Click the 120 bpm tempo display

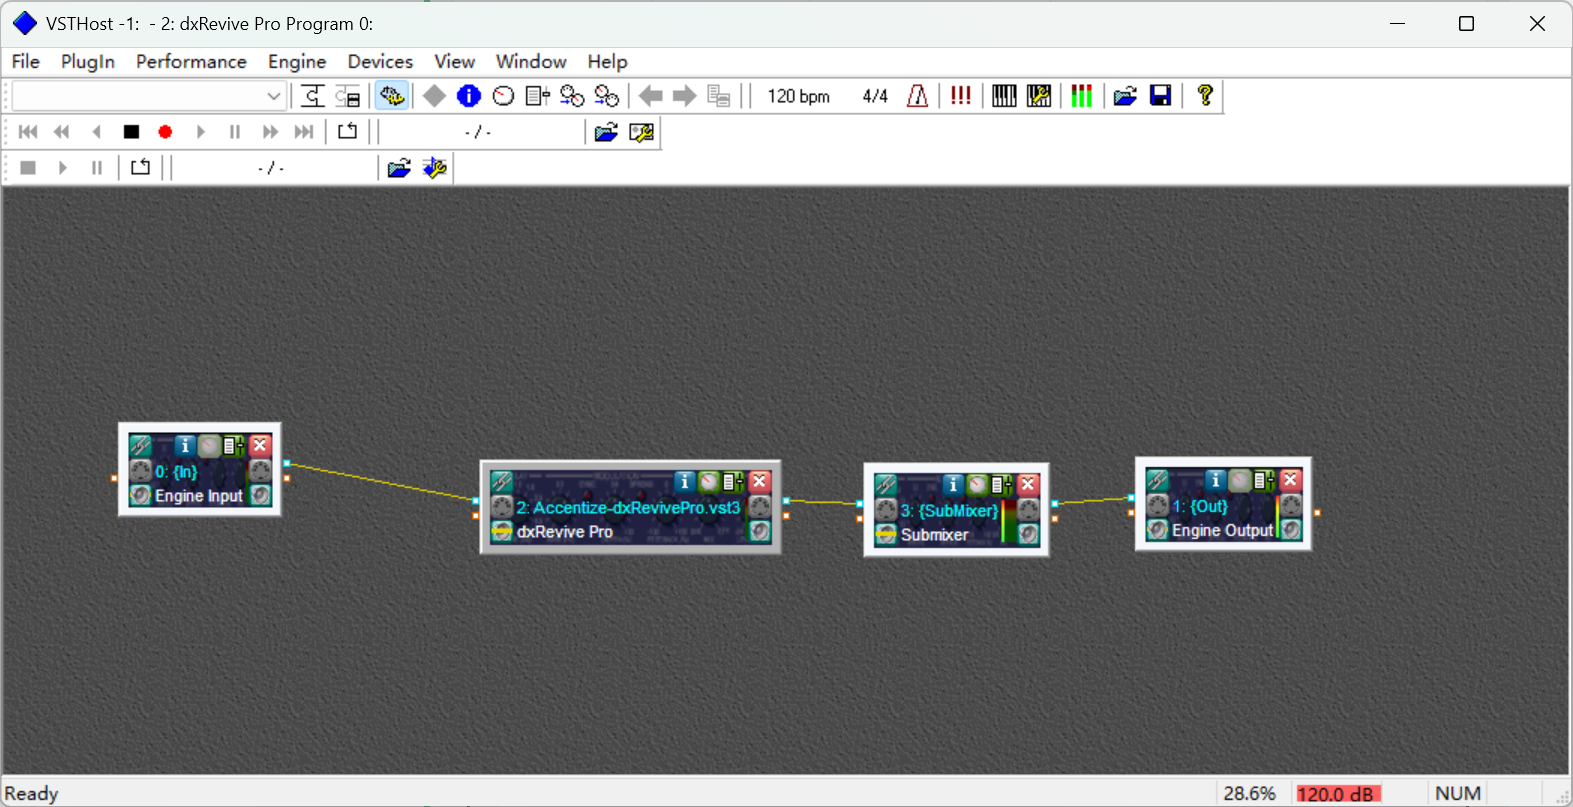click(x=798, y=96)
